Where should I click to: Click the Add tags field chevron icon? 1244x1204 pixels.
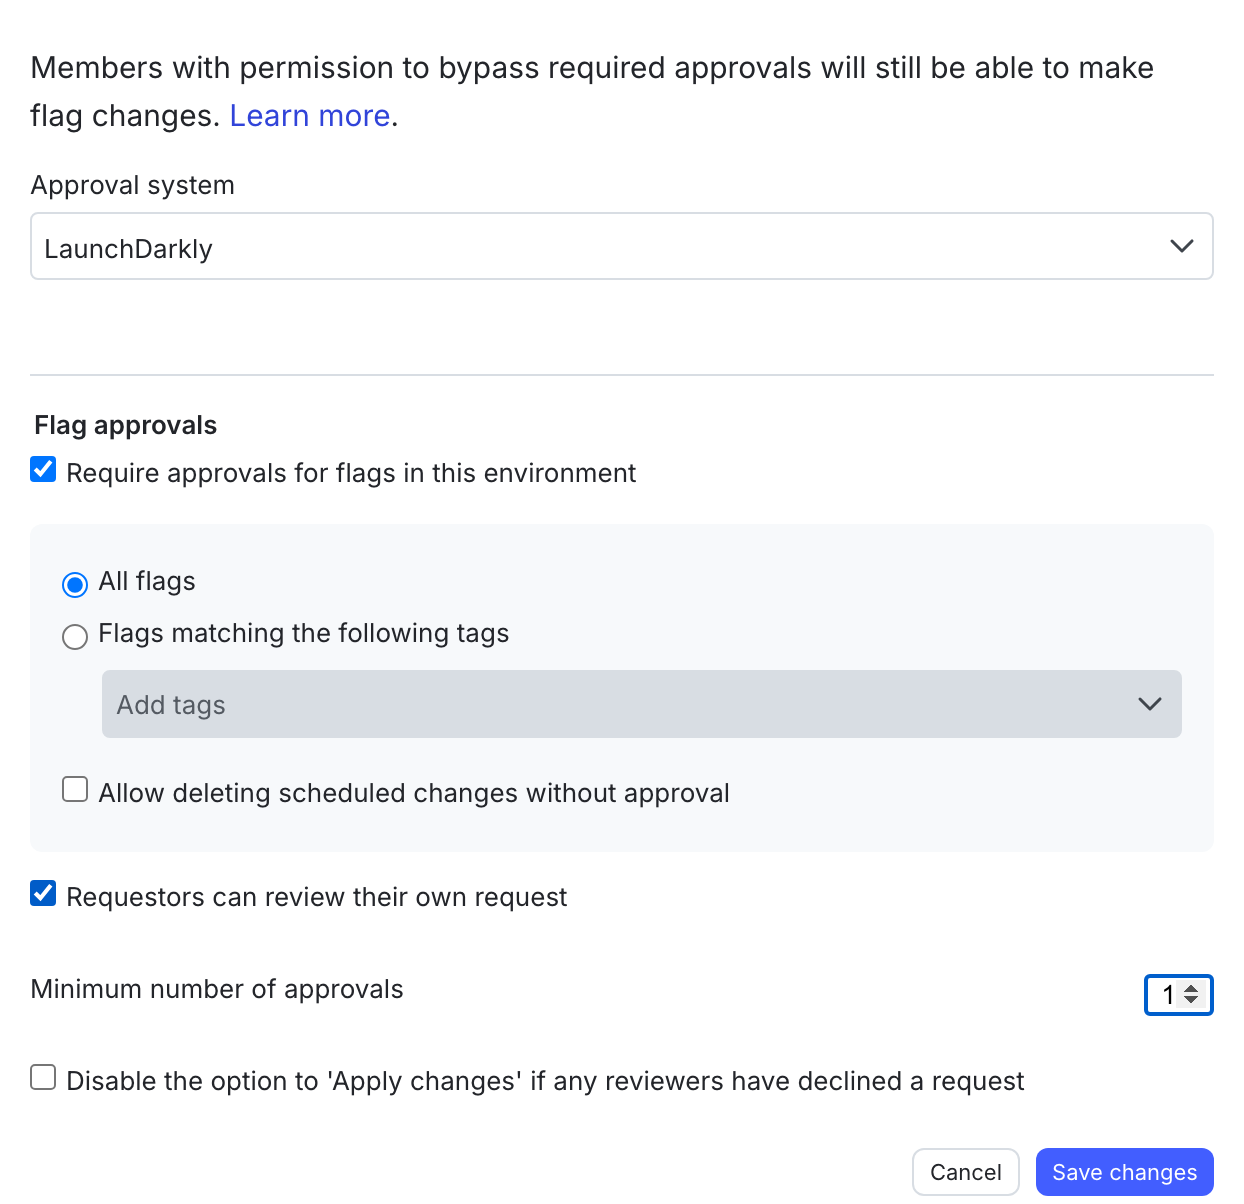click(1149, 704)
